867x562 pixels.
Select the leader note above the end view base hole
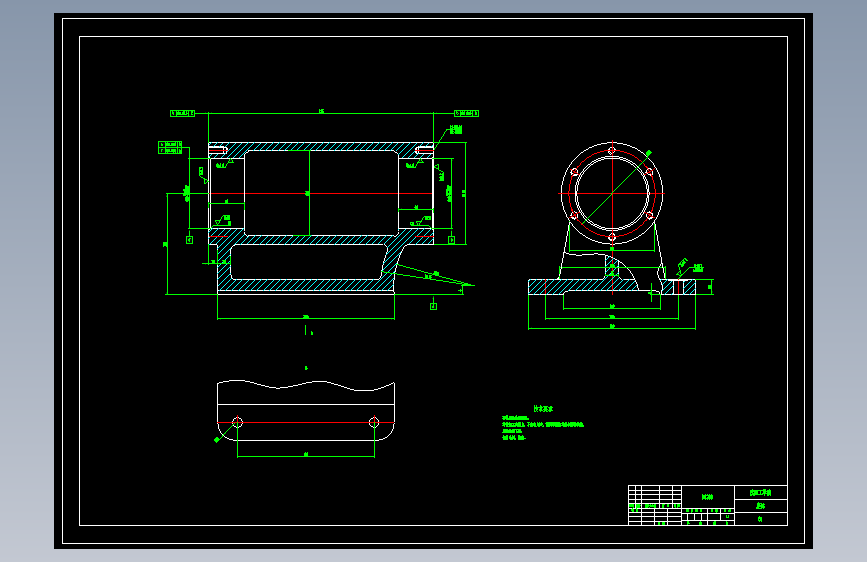tap(698, 268)
